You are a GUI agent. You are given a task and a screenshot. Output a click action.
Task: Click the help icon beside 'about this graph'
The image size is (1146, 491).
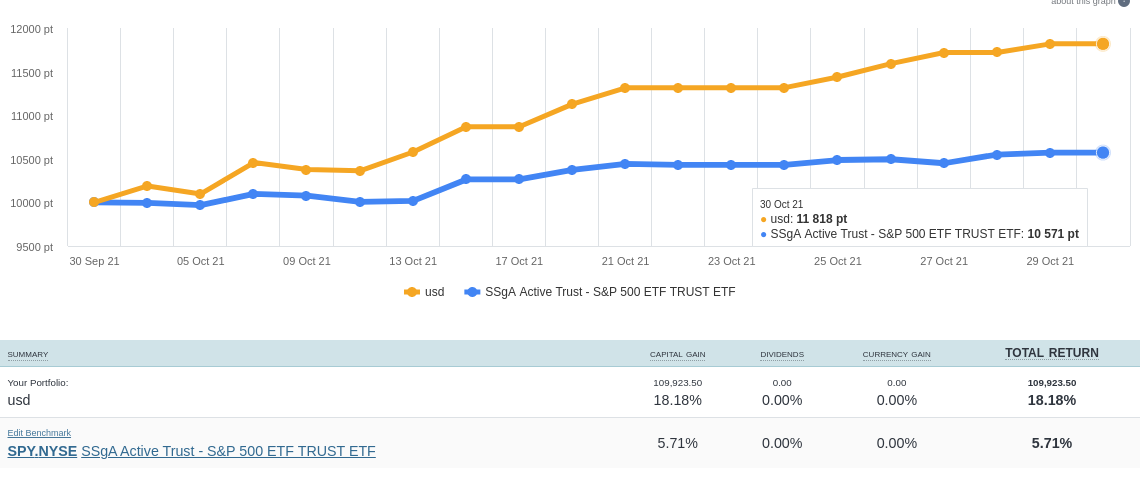[x=1124, y=2]
